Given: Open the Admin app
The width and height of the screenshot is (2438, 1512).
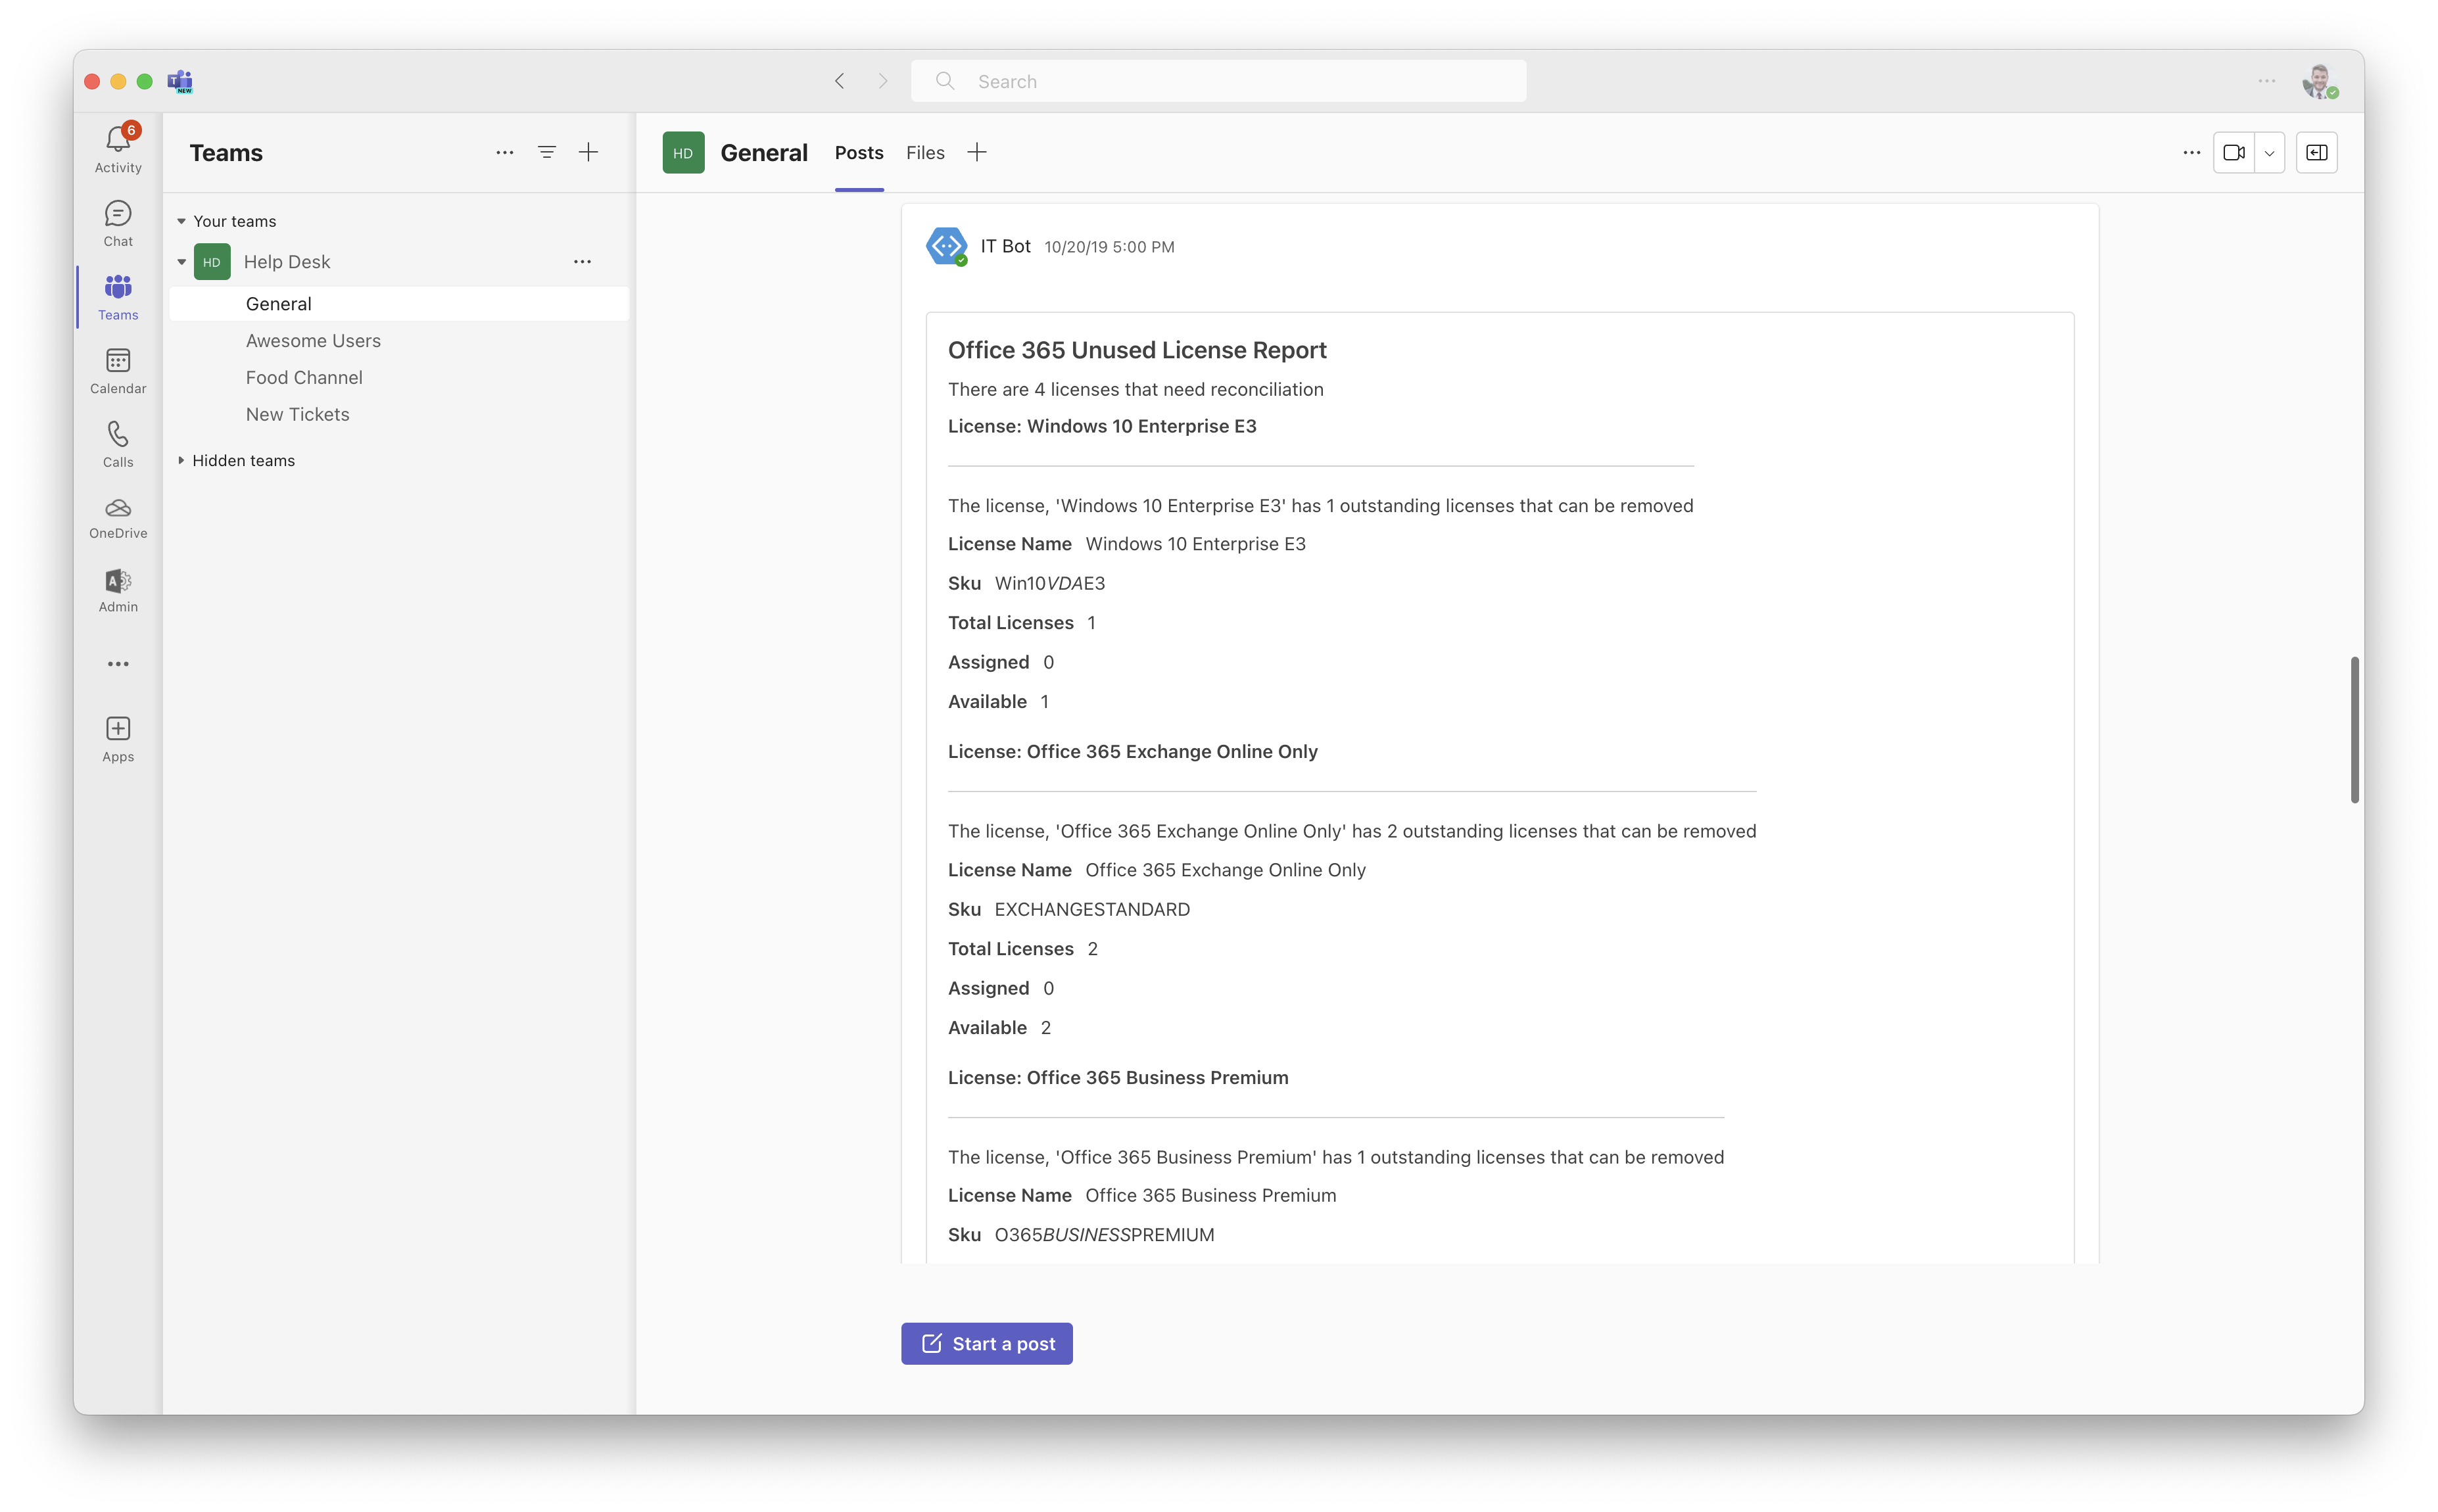Looking at the screenshot, I should point(118,591).
